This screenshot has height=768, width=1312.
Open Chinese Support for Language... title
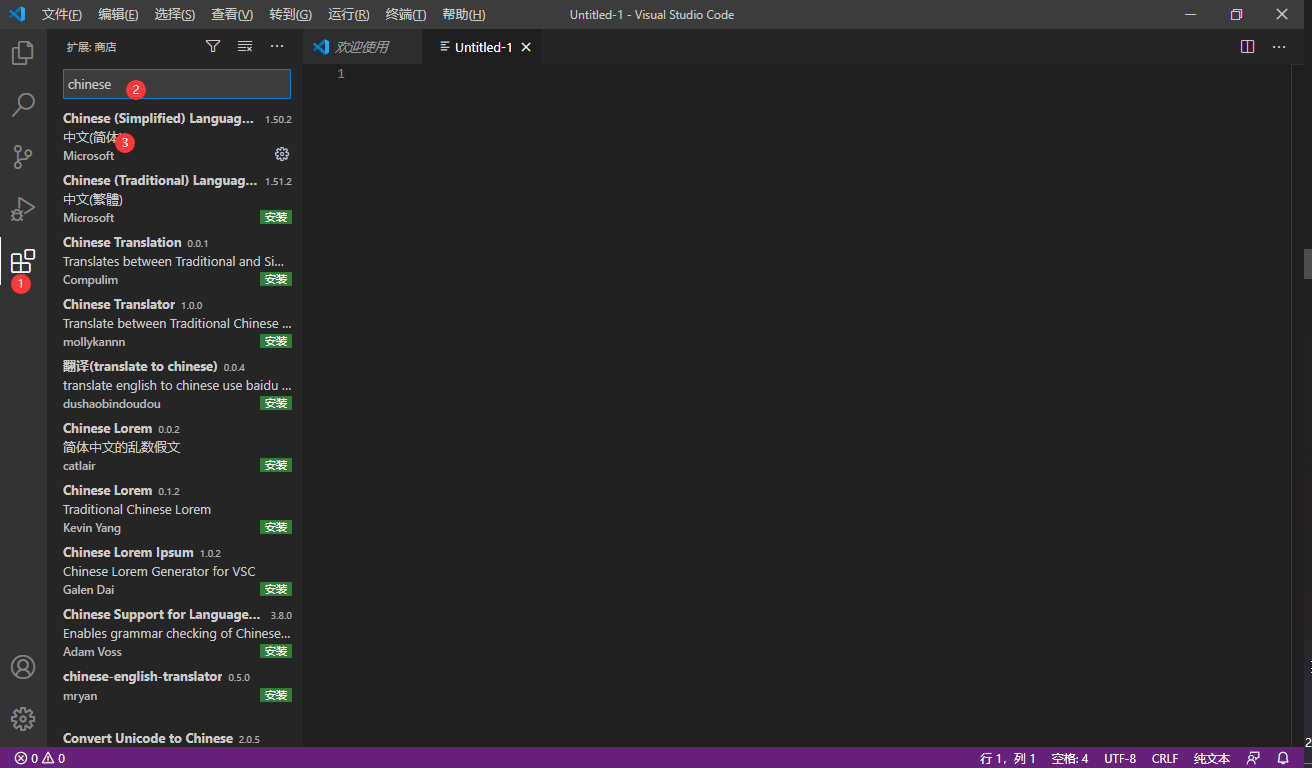[161, 614]
